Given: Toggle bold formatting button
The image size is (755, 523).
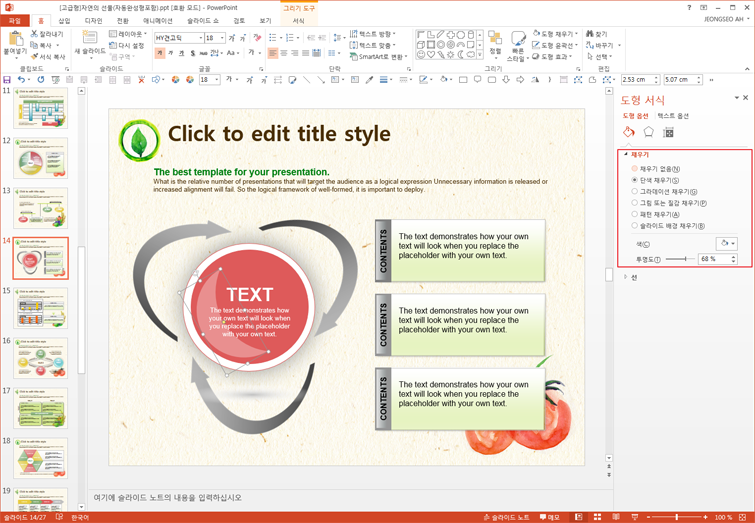Looking at the screenshot, I should (160, 53).
